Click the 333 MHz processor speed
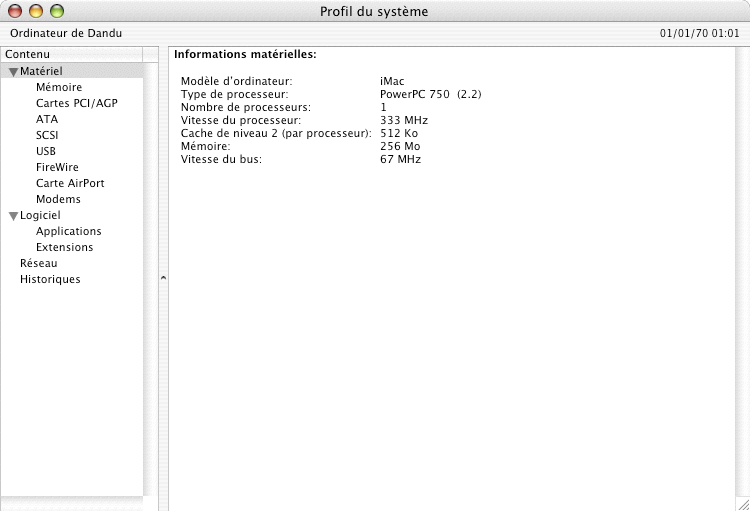 (x=404, y=120)
